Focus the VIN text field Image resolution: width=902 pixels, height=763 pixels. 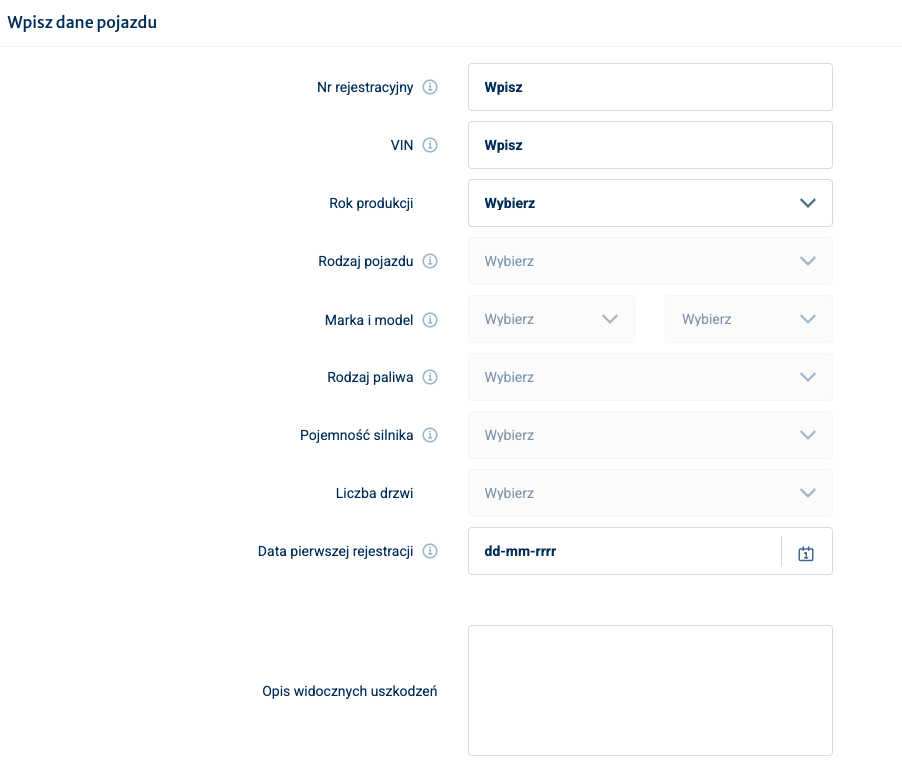coord(650,145)
